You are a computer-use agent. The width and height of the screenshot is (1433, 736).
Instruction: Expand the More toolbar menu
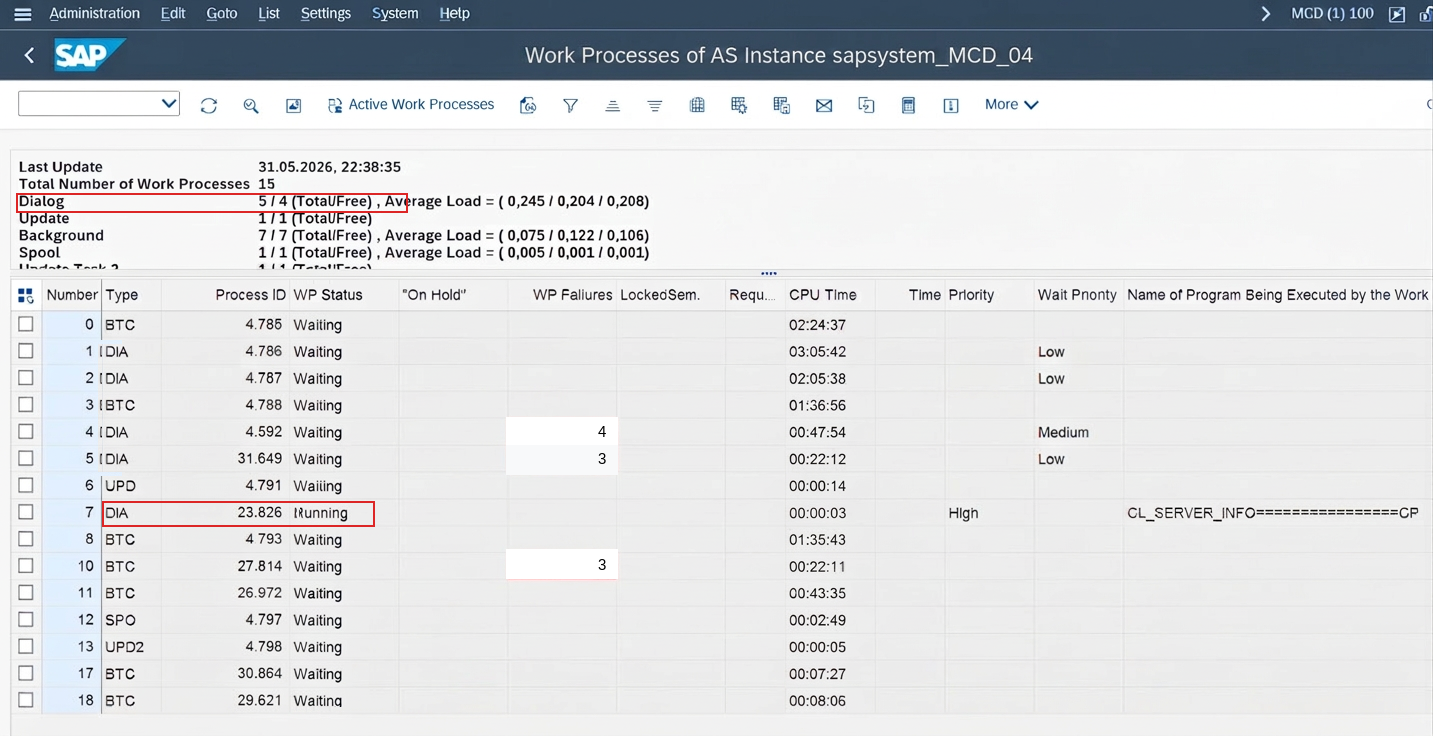[1011, 105]
